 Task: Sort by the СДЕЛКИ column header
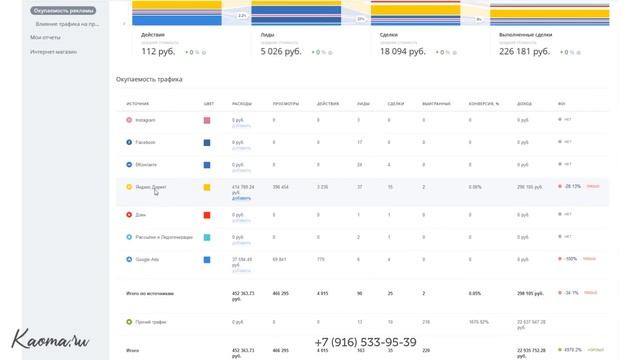[396, 104]
